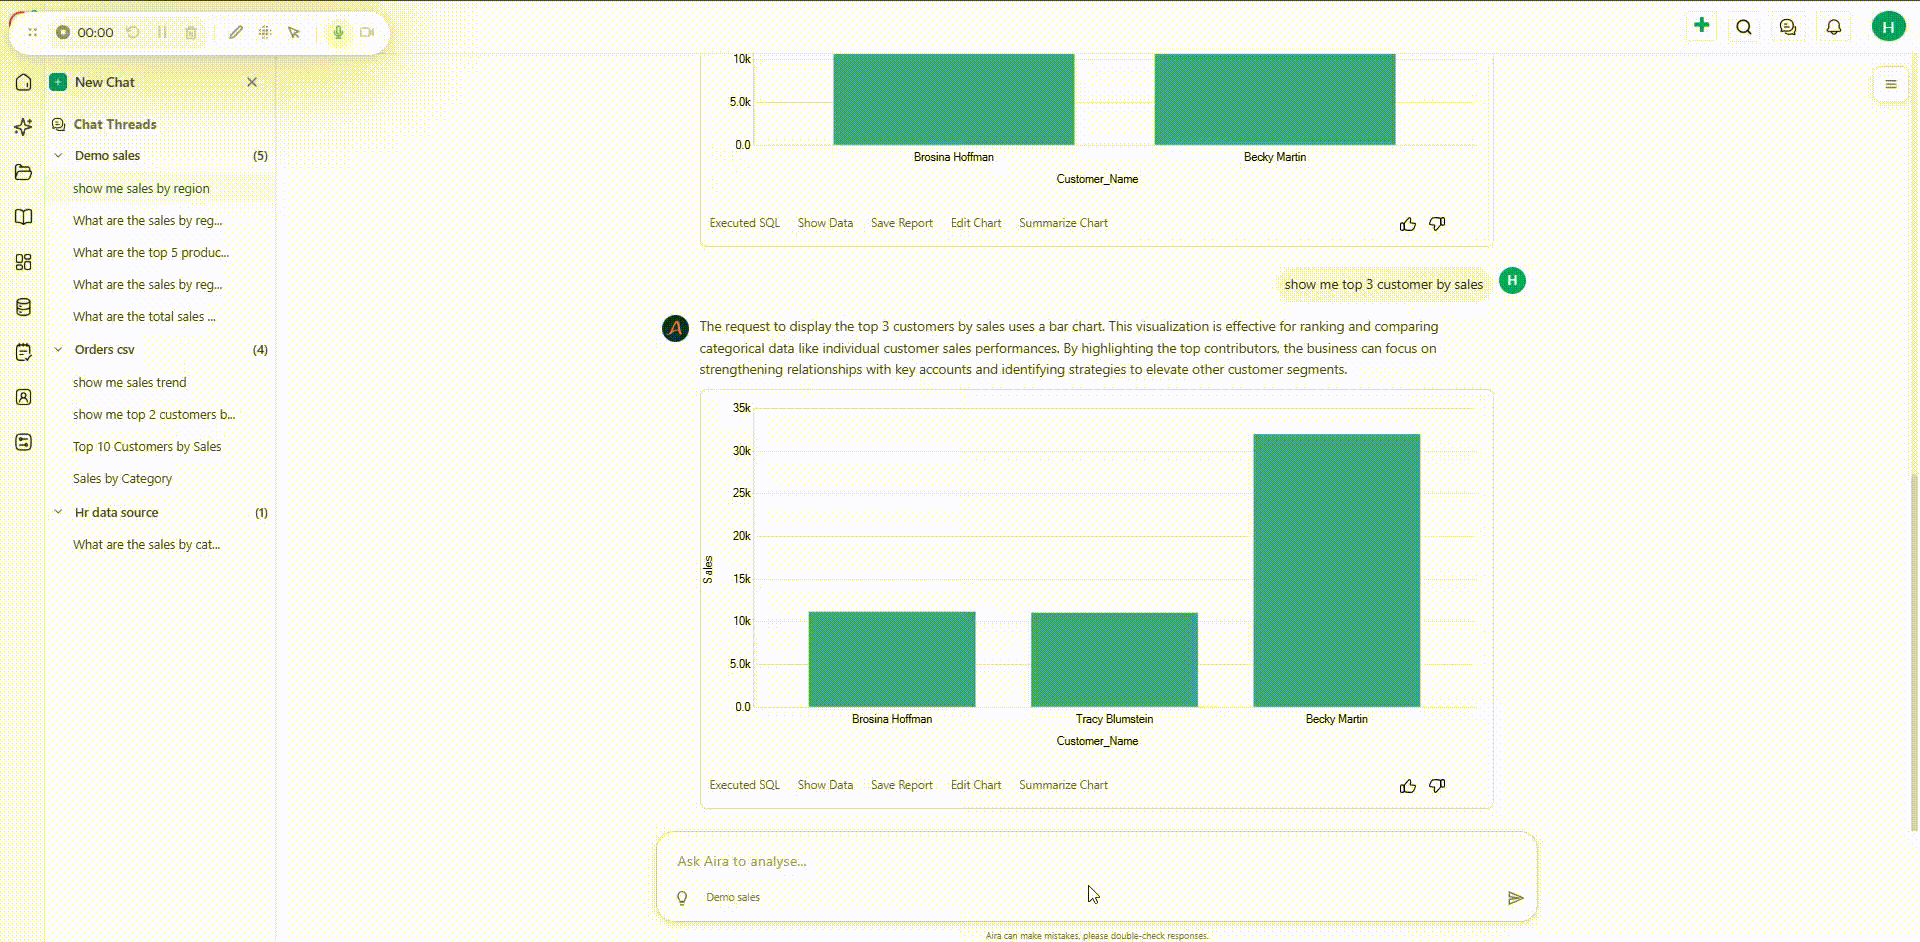This screenshot has height=942, width=1920.
Task: Open the database icon in left sidebar
Action: click(24, 307)
